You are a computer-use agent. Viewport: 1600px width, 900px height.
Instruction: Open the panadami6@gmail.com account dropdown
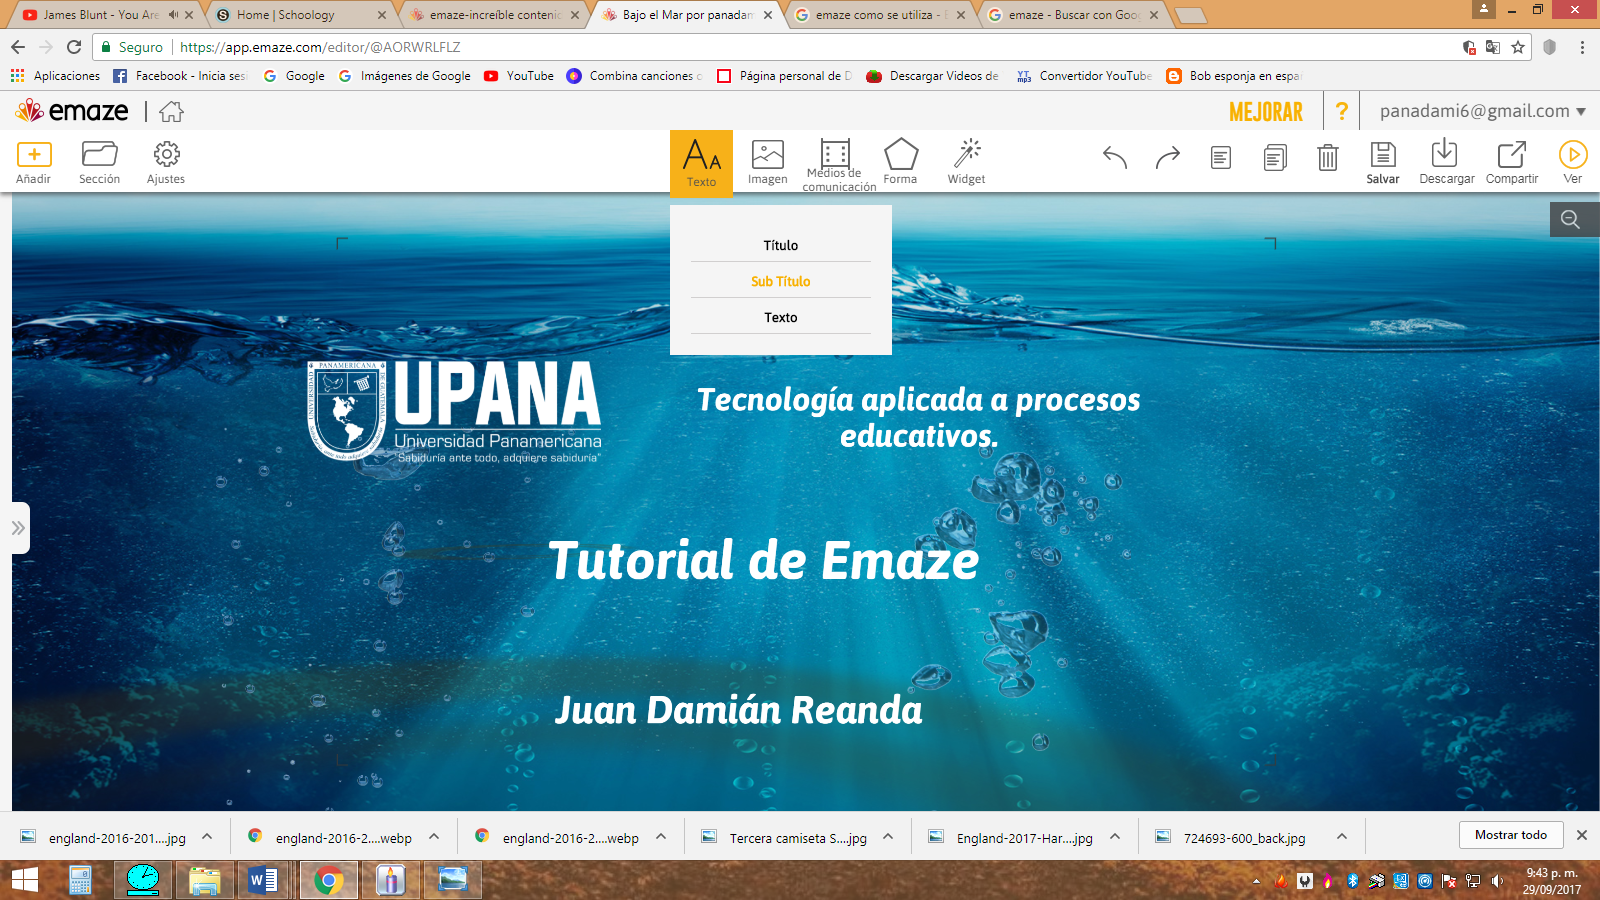tap(1480, 111)
